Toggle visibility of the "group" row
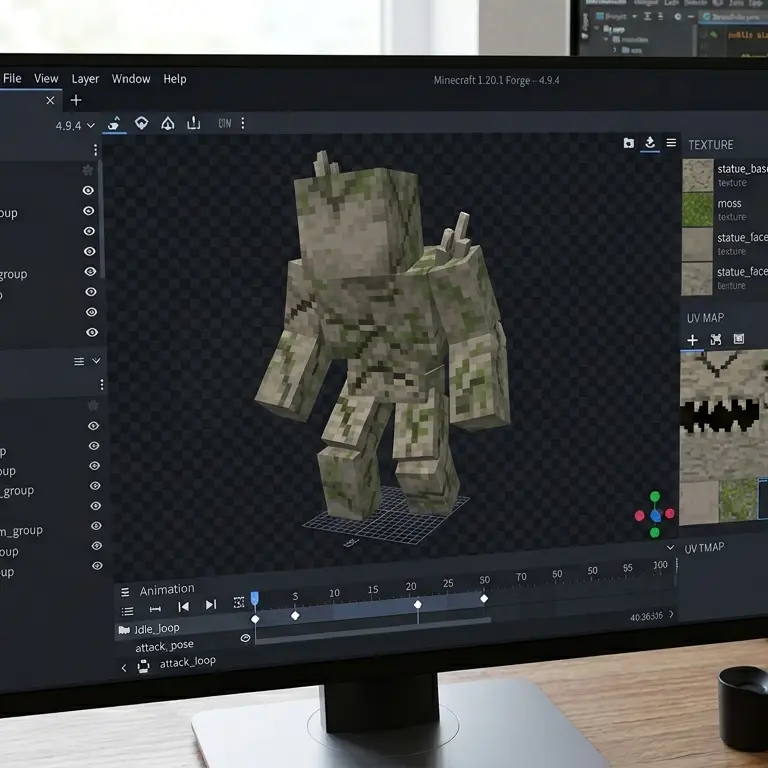This screenshot has height=768, width=768. pos(90,271)
